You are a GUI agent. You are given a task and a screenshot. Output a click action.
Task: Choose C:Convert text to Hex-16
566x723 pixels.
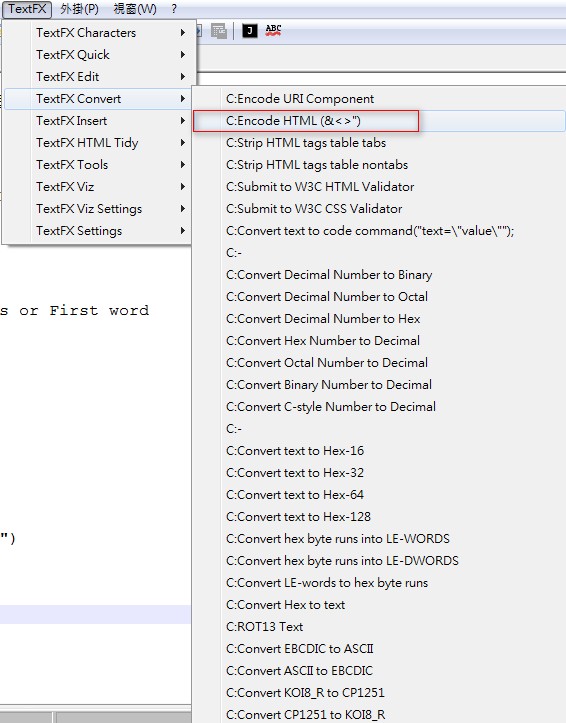point(379,450)
